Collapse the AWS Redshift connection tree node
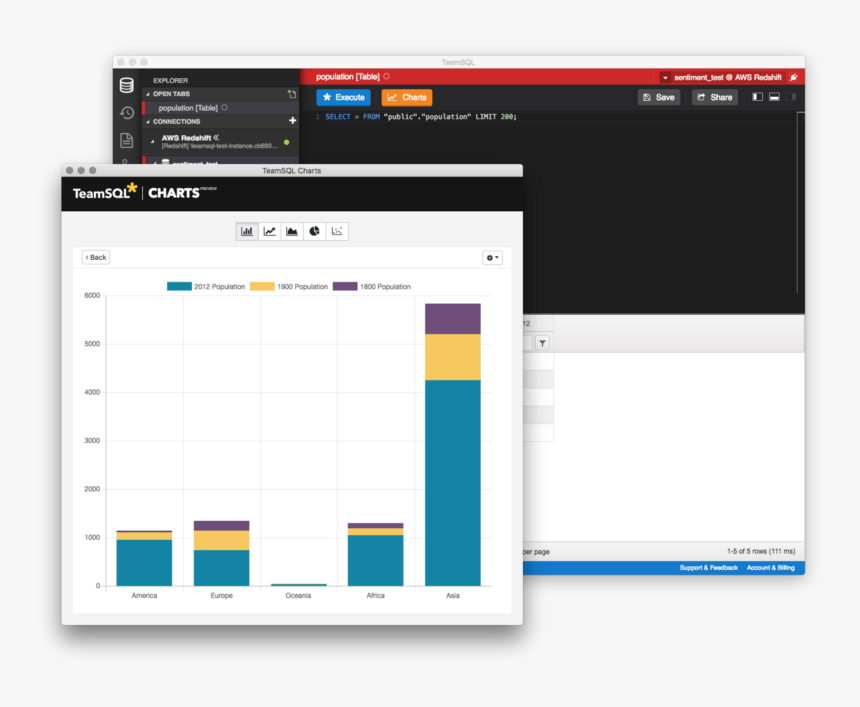This screenshot has height=707, width=860. pyautogui.click(x=152, y=142)
